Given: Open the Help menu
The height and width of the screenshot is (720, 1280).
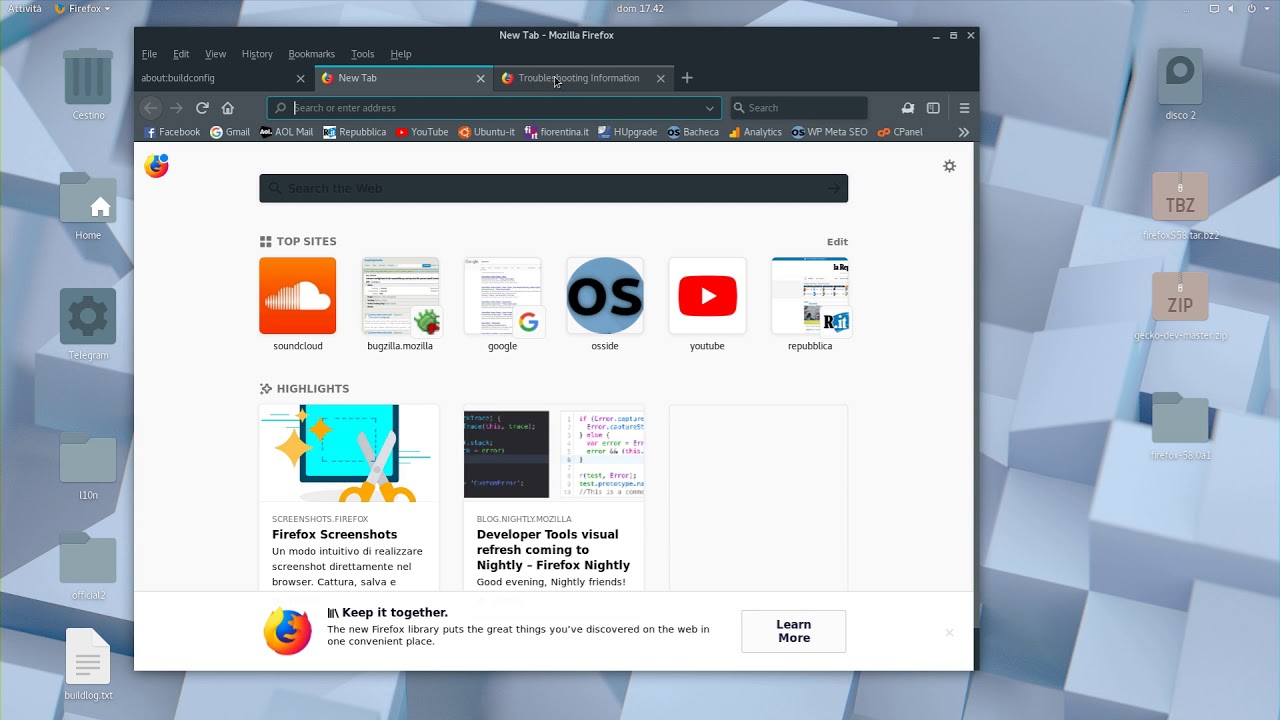Looking at the screenshot, I should coord(401,54).
